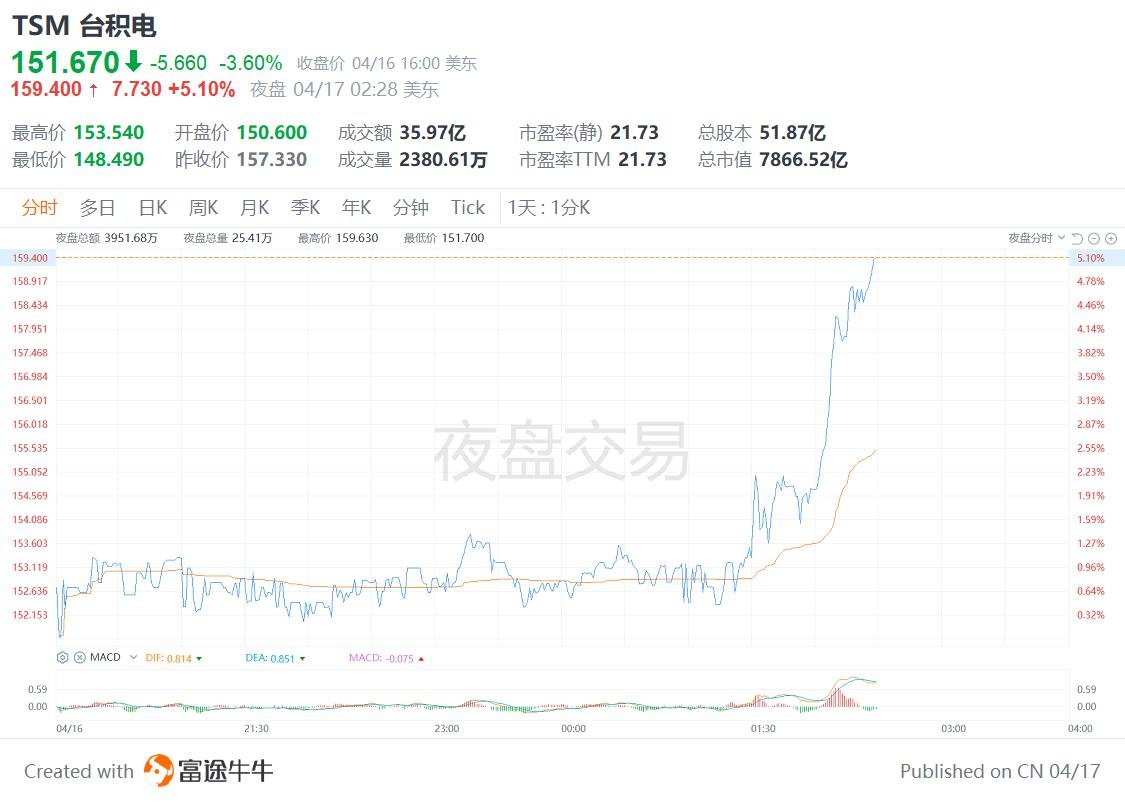Switch to the 多日 tab
The height and width of the screenshot is (803, 1125).
point(98,208)
